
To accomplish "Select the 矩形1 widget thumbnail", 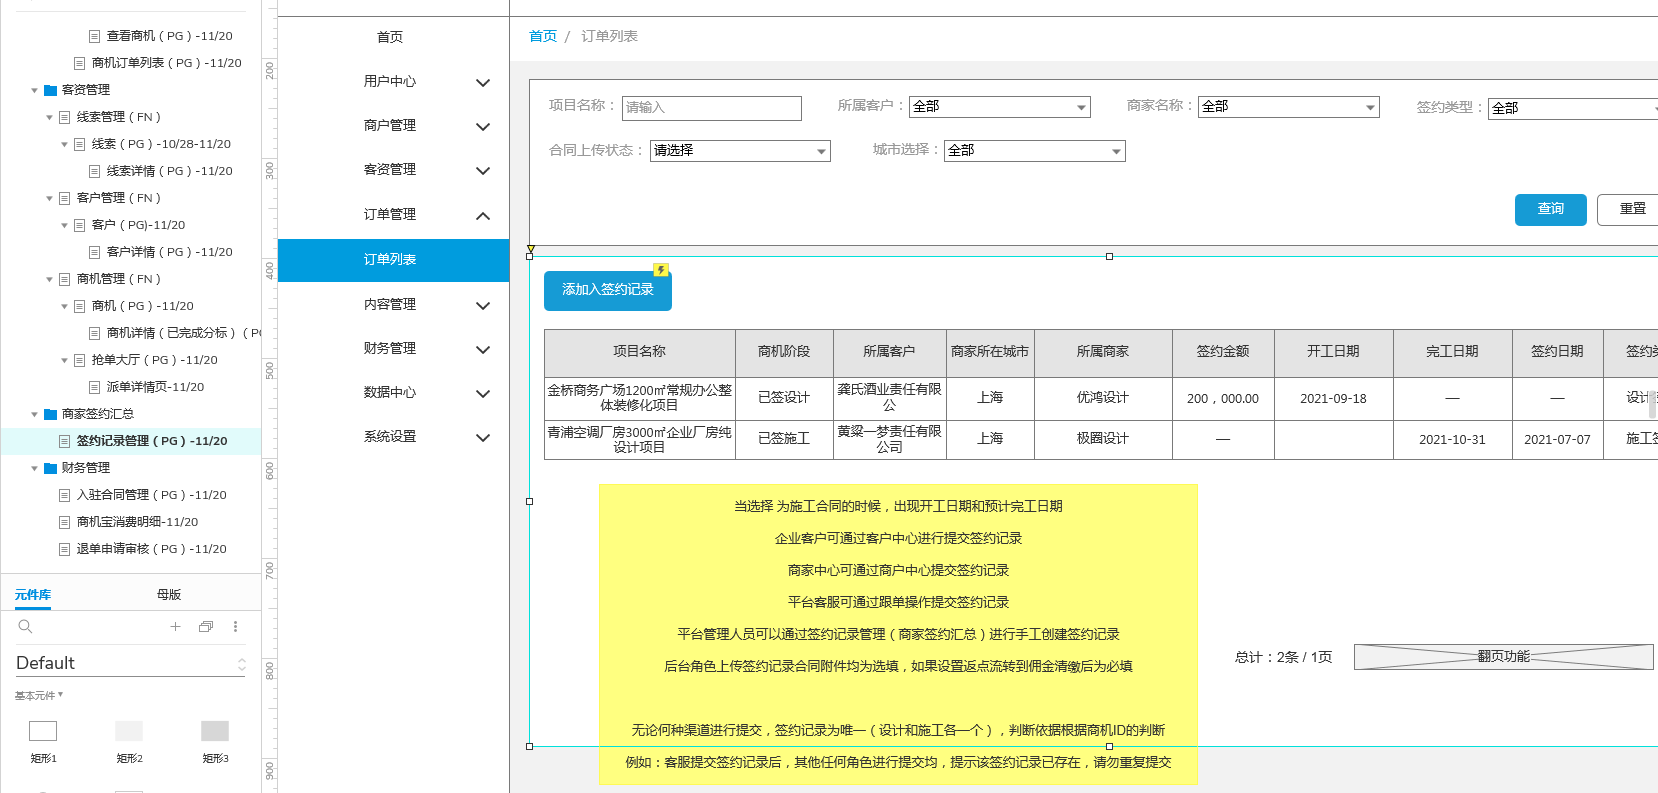I will [43, 731].
